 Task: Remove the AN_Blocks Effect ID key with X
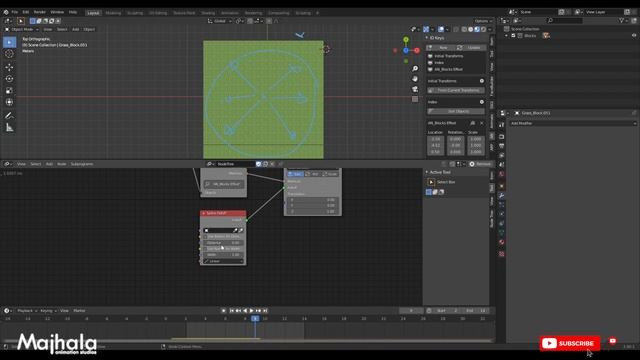(482, 123)
